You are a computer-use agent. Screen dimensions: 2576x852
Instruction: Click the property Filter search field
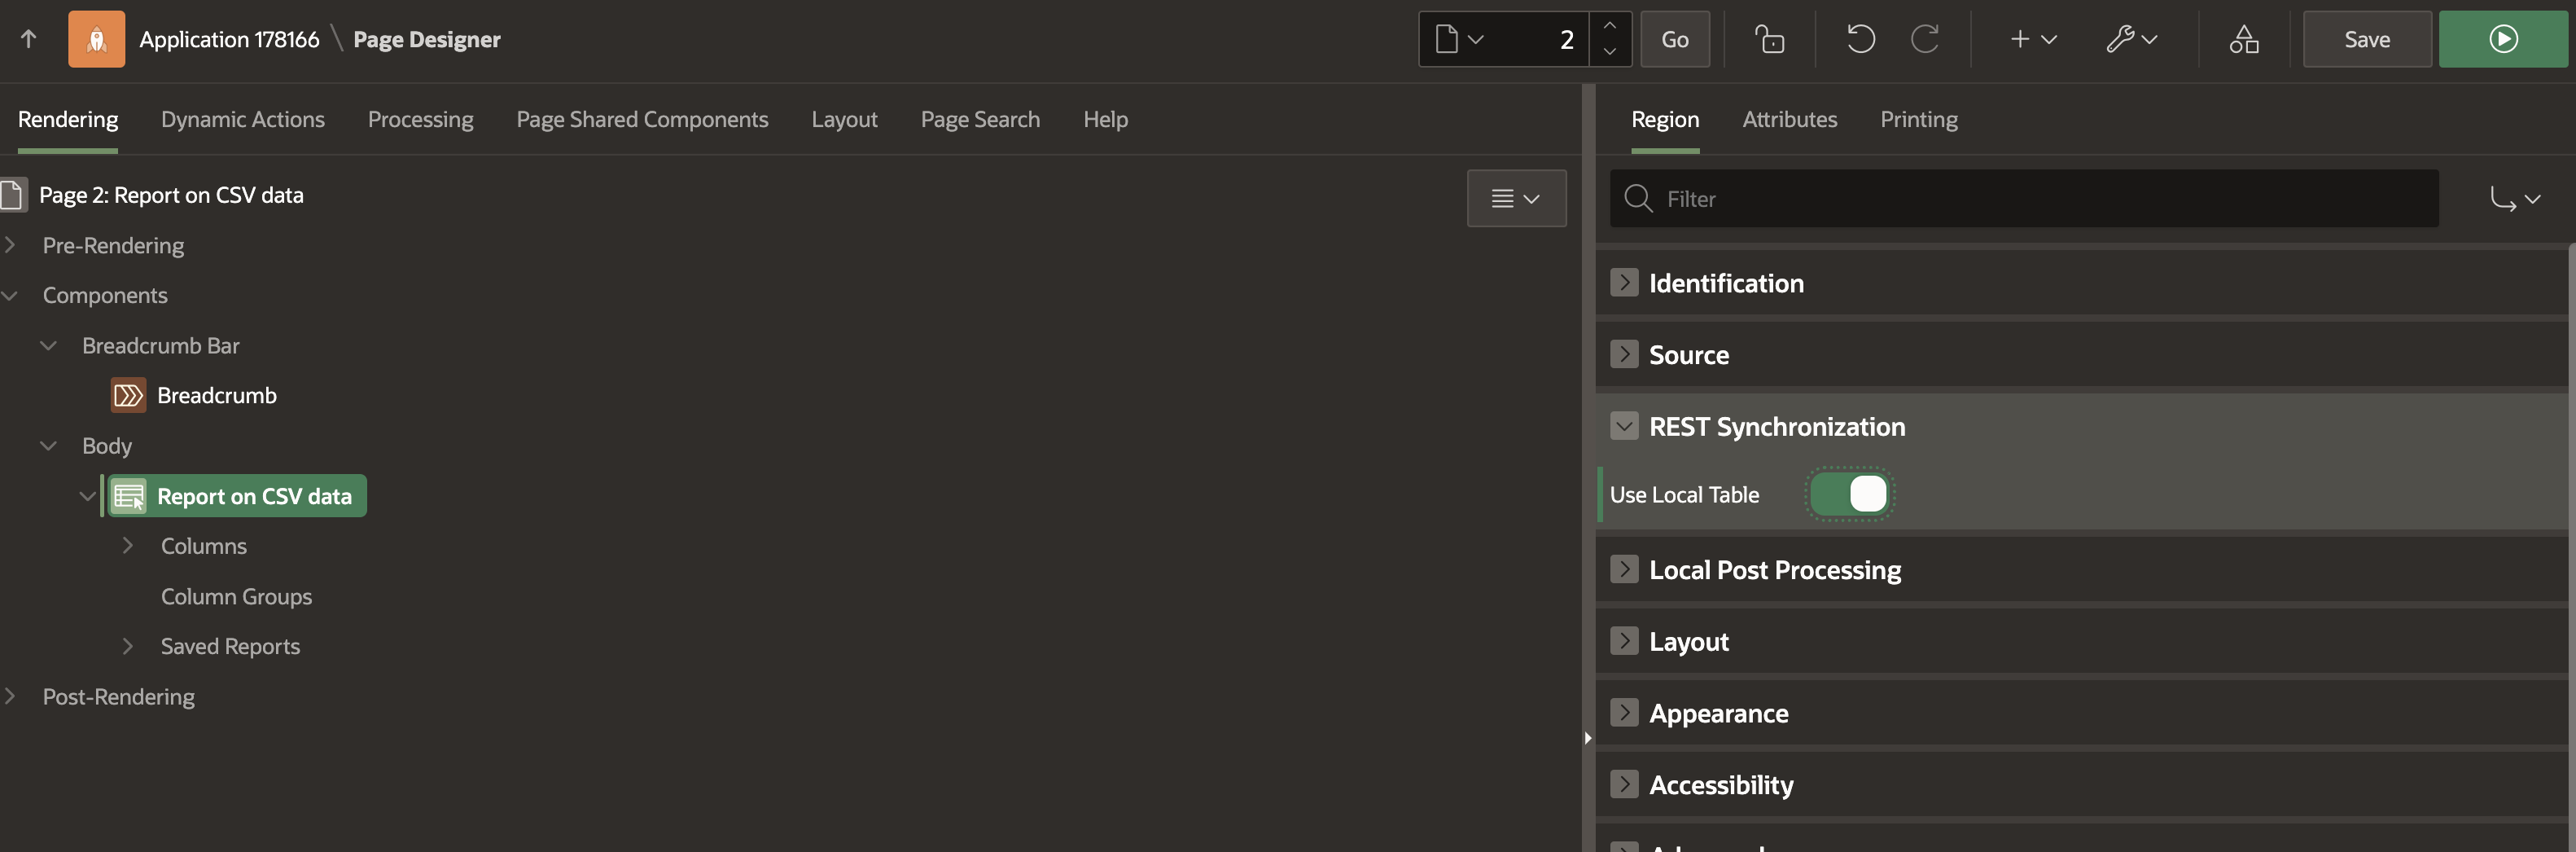2040,199
